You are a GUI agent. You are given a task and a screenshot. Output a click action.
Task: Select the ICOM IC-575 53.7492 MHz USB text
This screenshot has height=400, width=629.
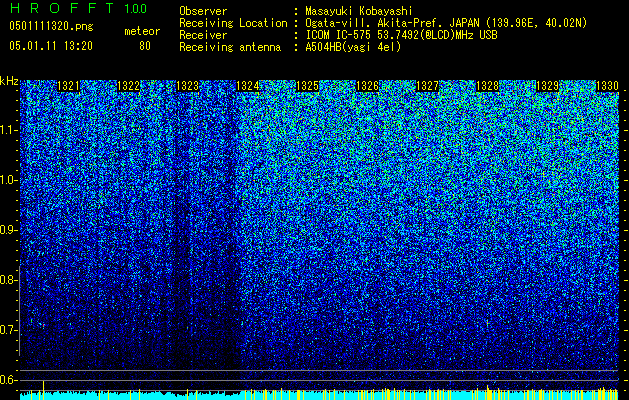tap(401, 35)
